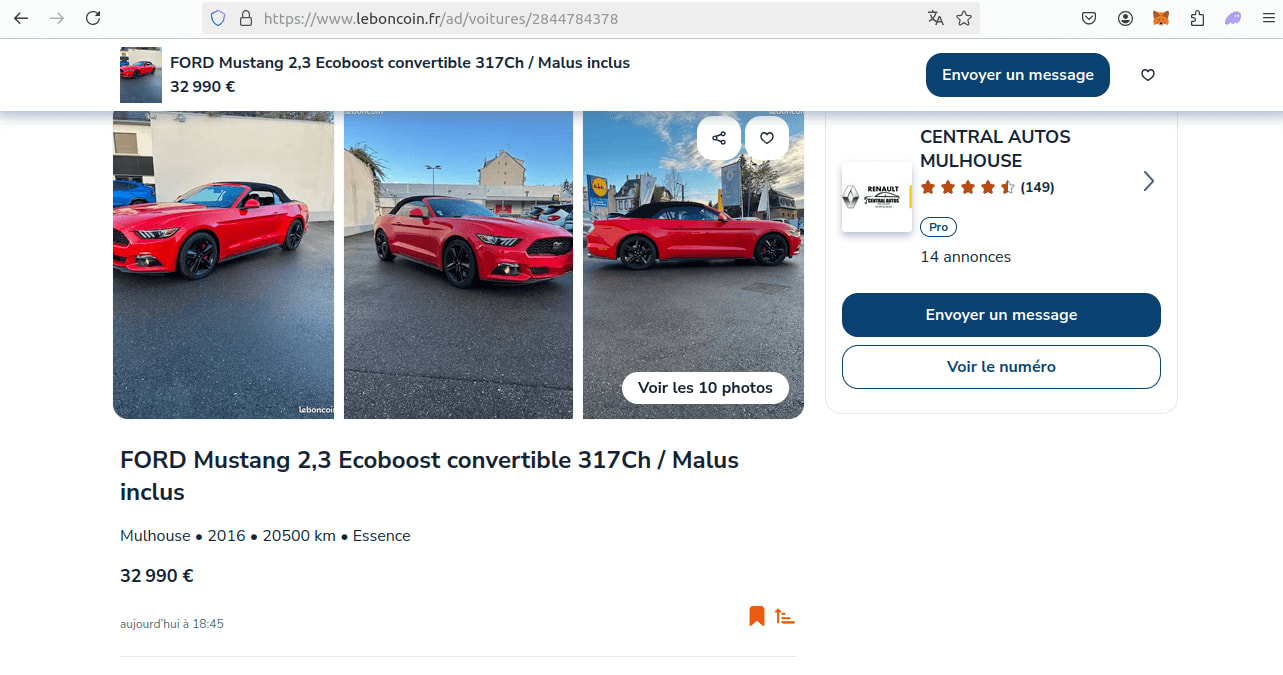Click the Mulhouse 2016 20500 km details

(x=265, y=536)
